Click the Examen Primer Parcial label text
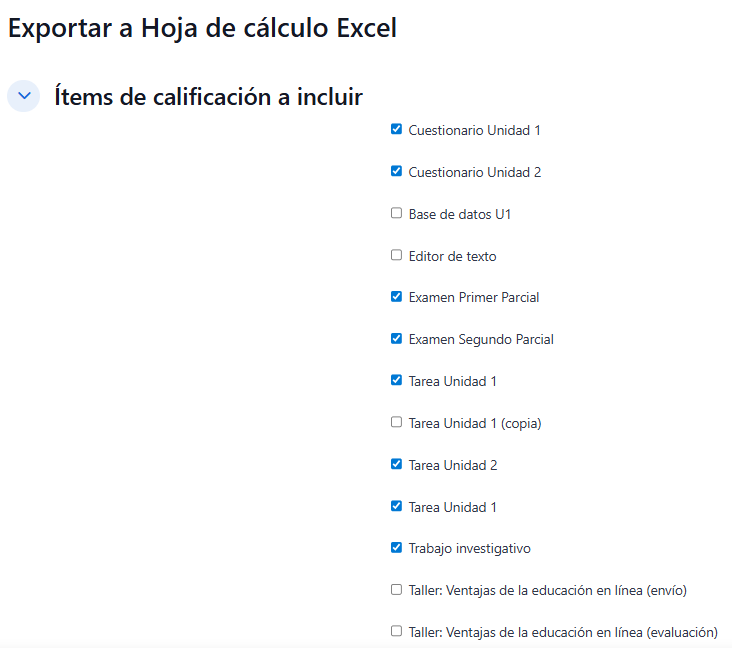The height and width of the screenshot is (648, 732). (x=474, y=298)
